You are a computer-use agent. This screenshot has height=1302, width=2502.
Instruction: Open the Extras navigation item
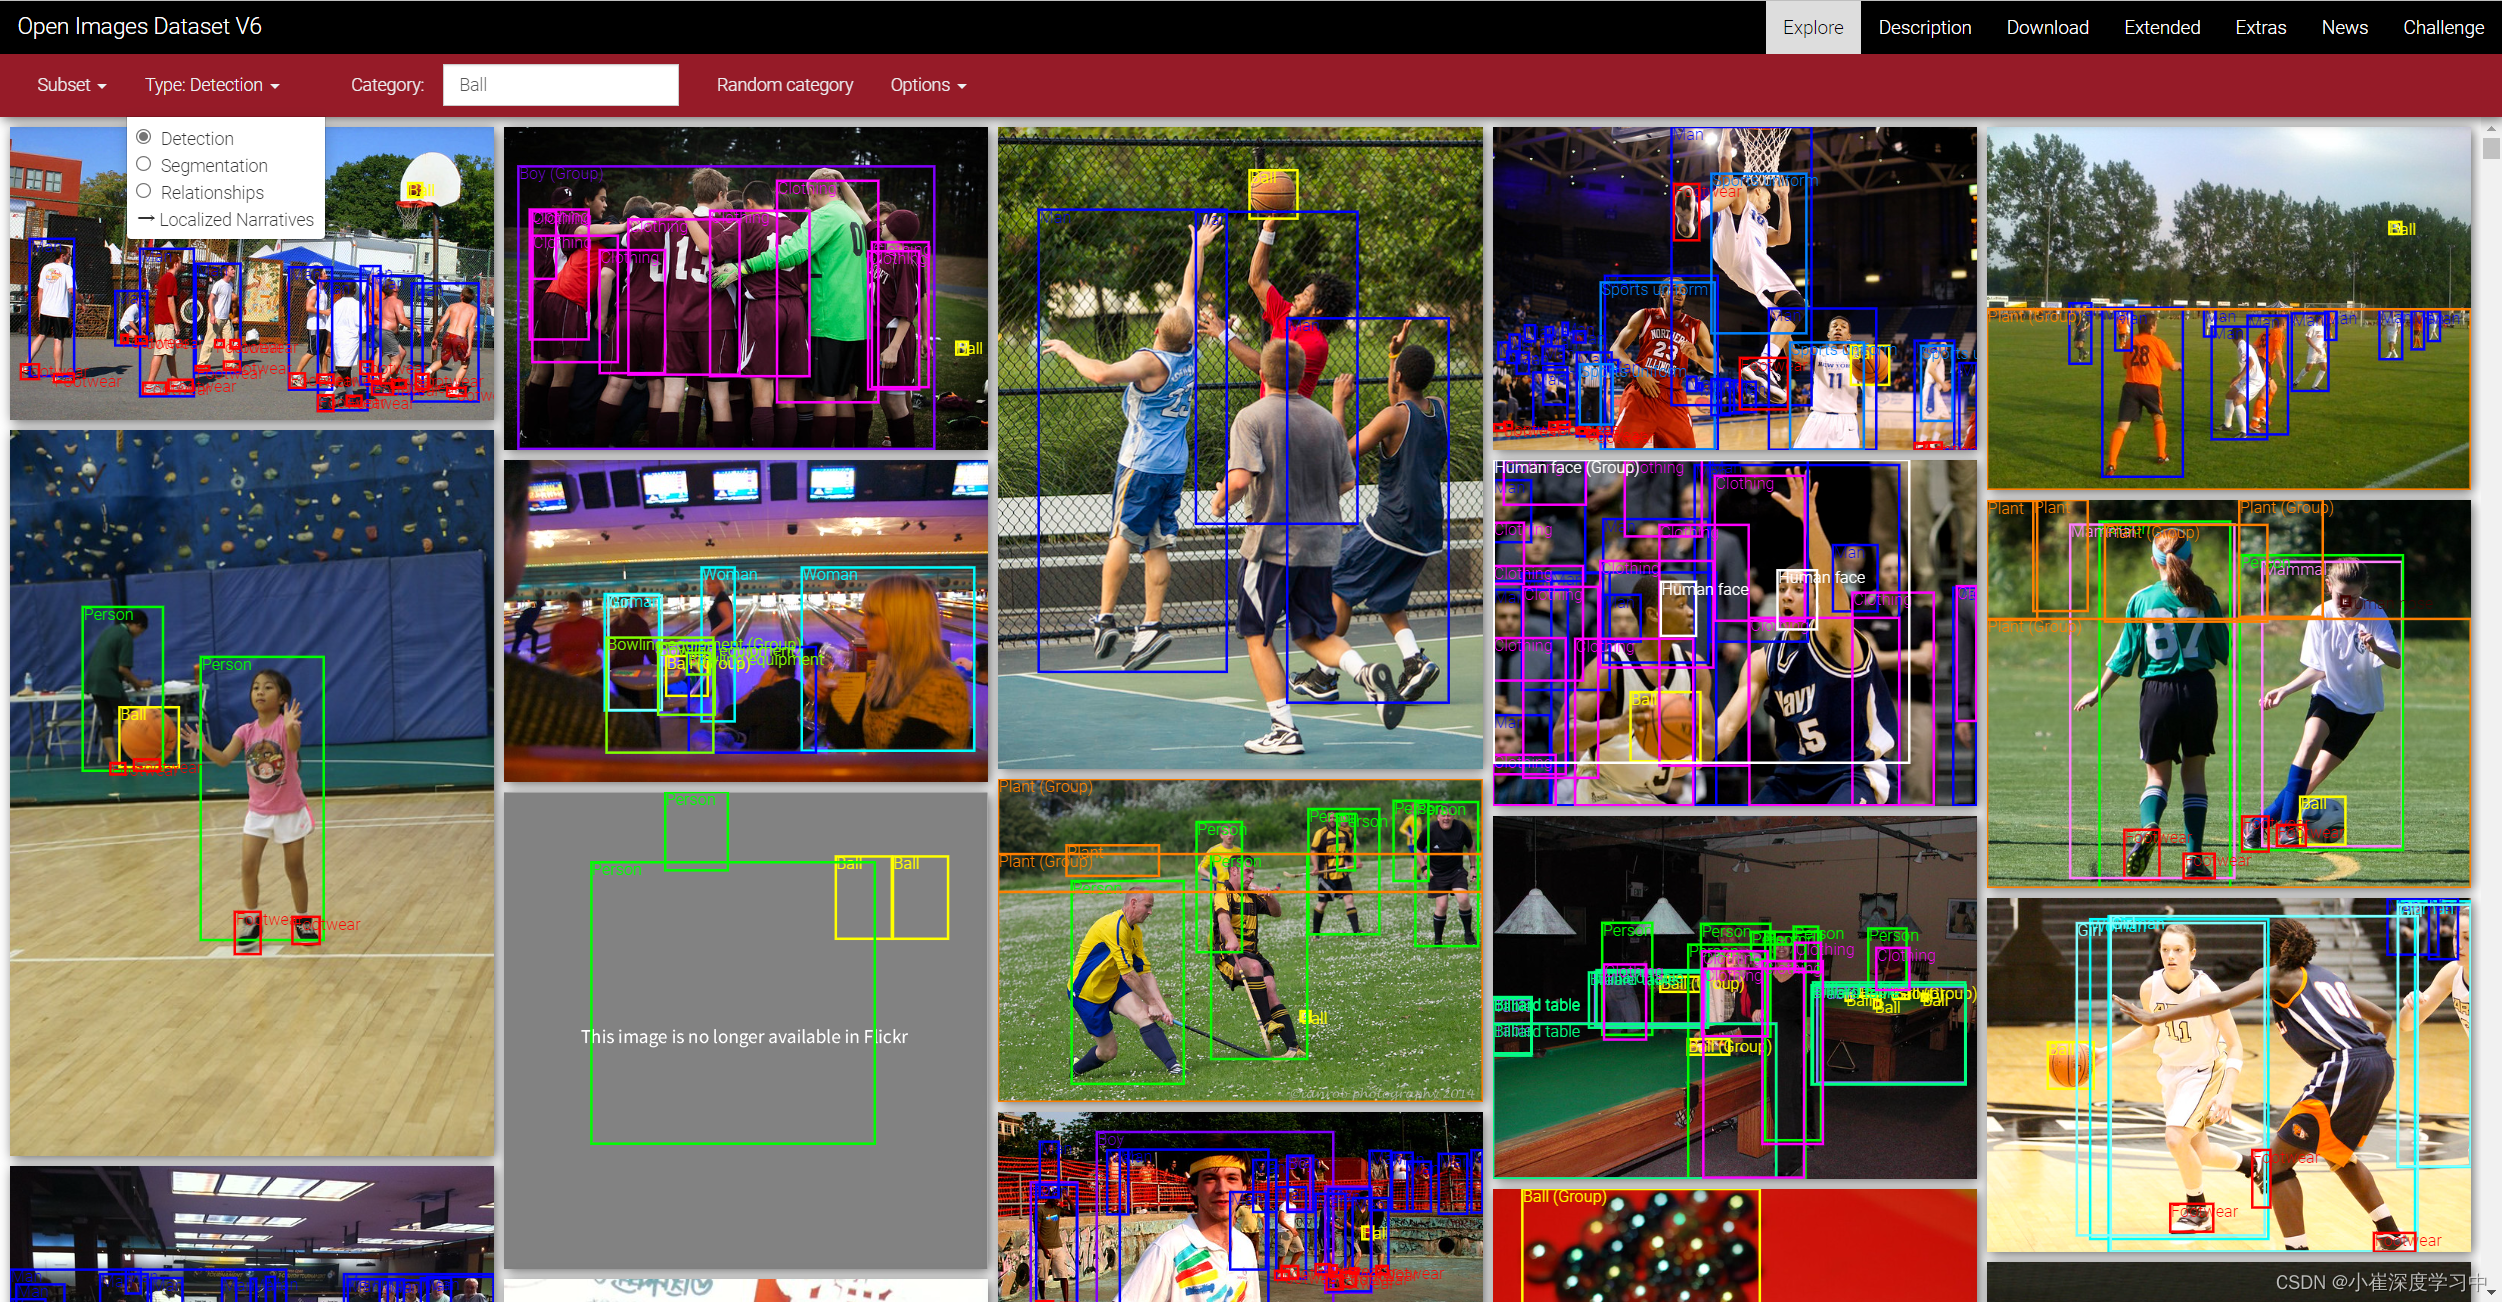point(2260,27)
